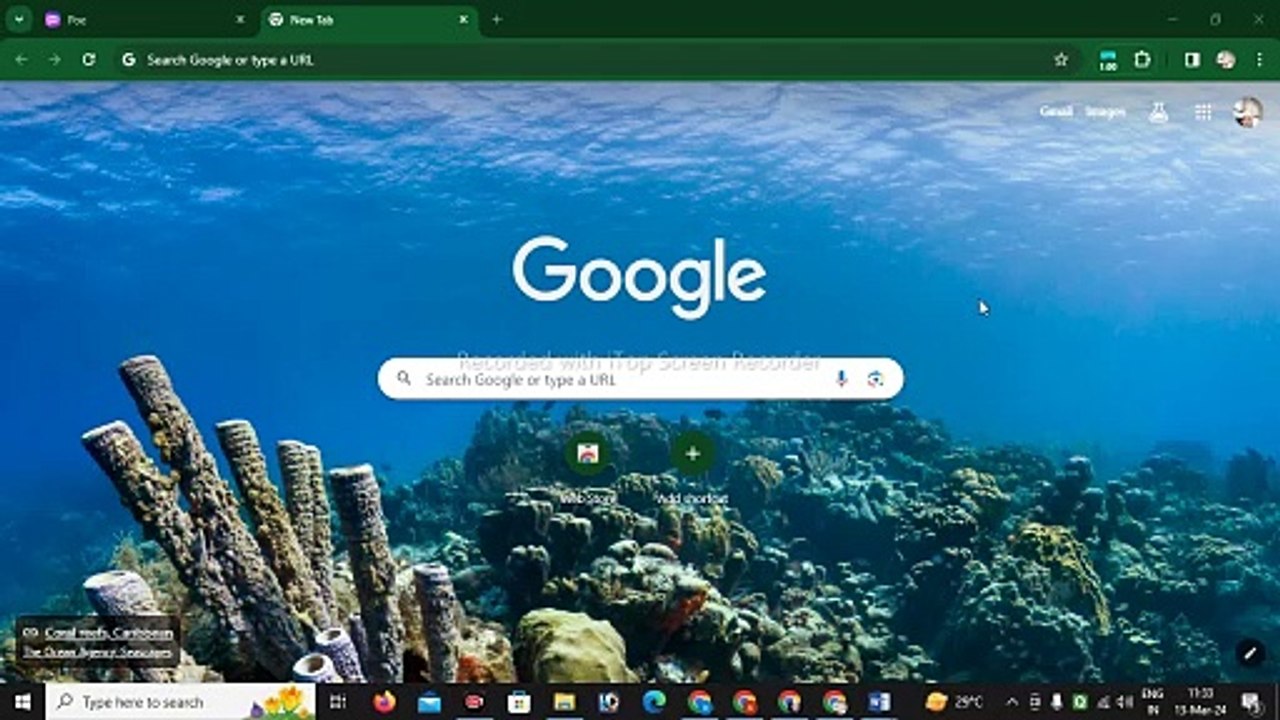Search by image with Google Lens
This screenshot has height=720, width=1280.
pyautogui.click(x=876, y=379)
